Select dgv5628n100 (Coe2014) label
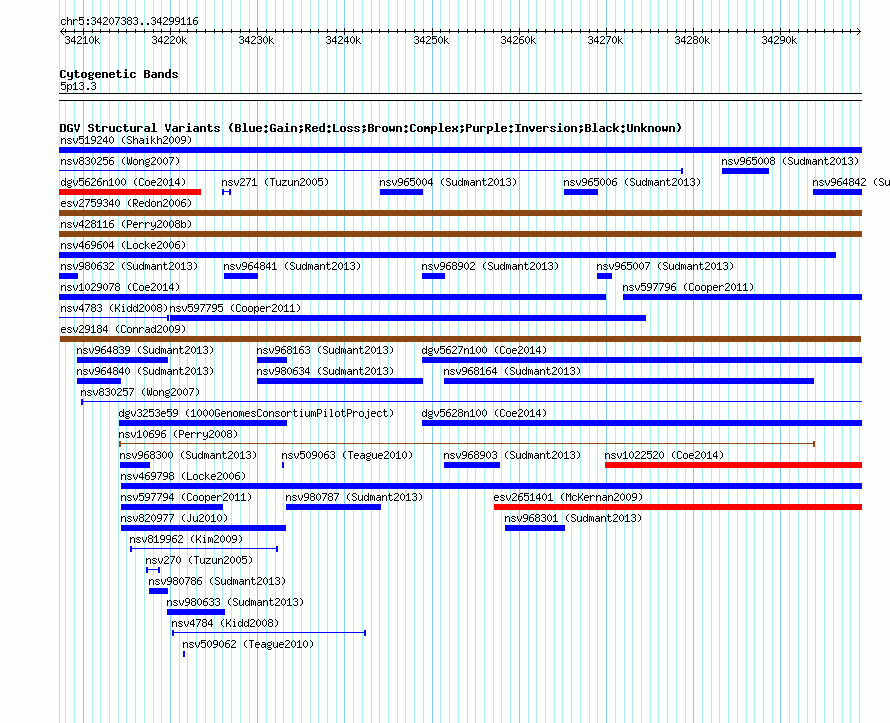Screen dimensions: 890x723 (x=484, y=413)
